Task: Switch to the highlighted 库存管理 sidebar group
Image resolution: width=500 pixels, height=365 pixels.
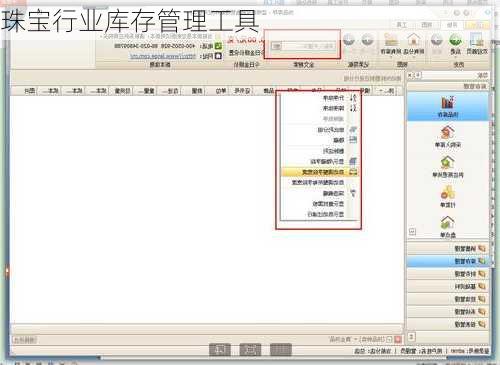Action: (x=448, y=261)
